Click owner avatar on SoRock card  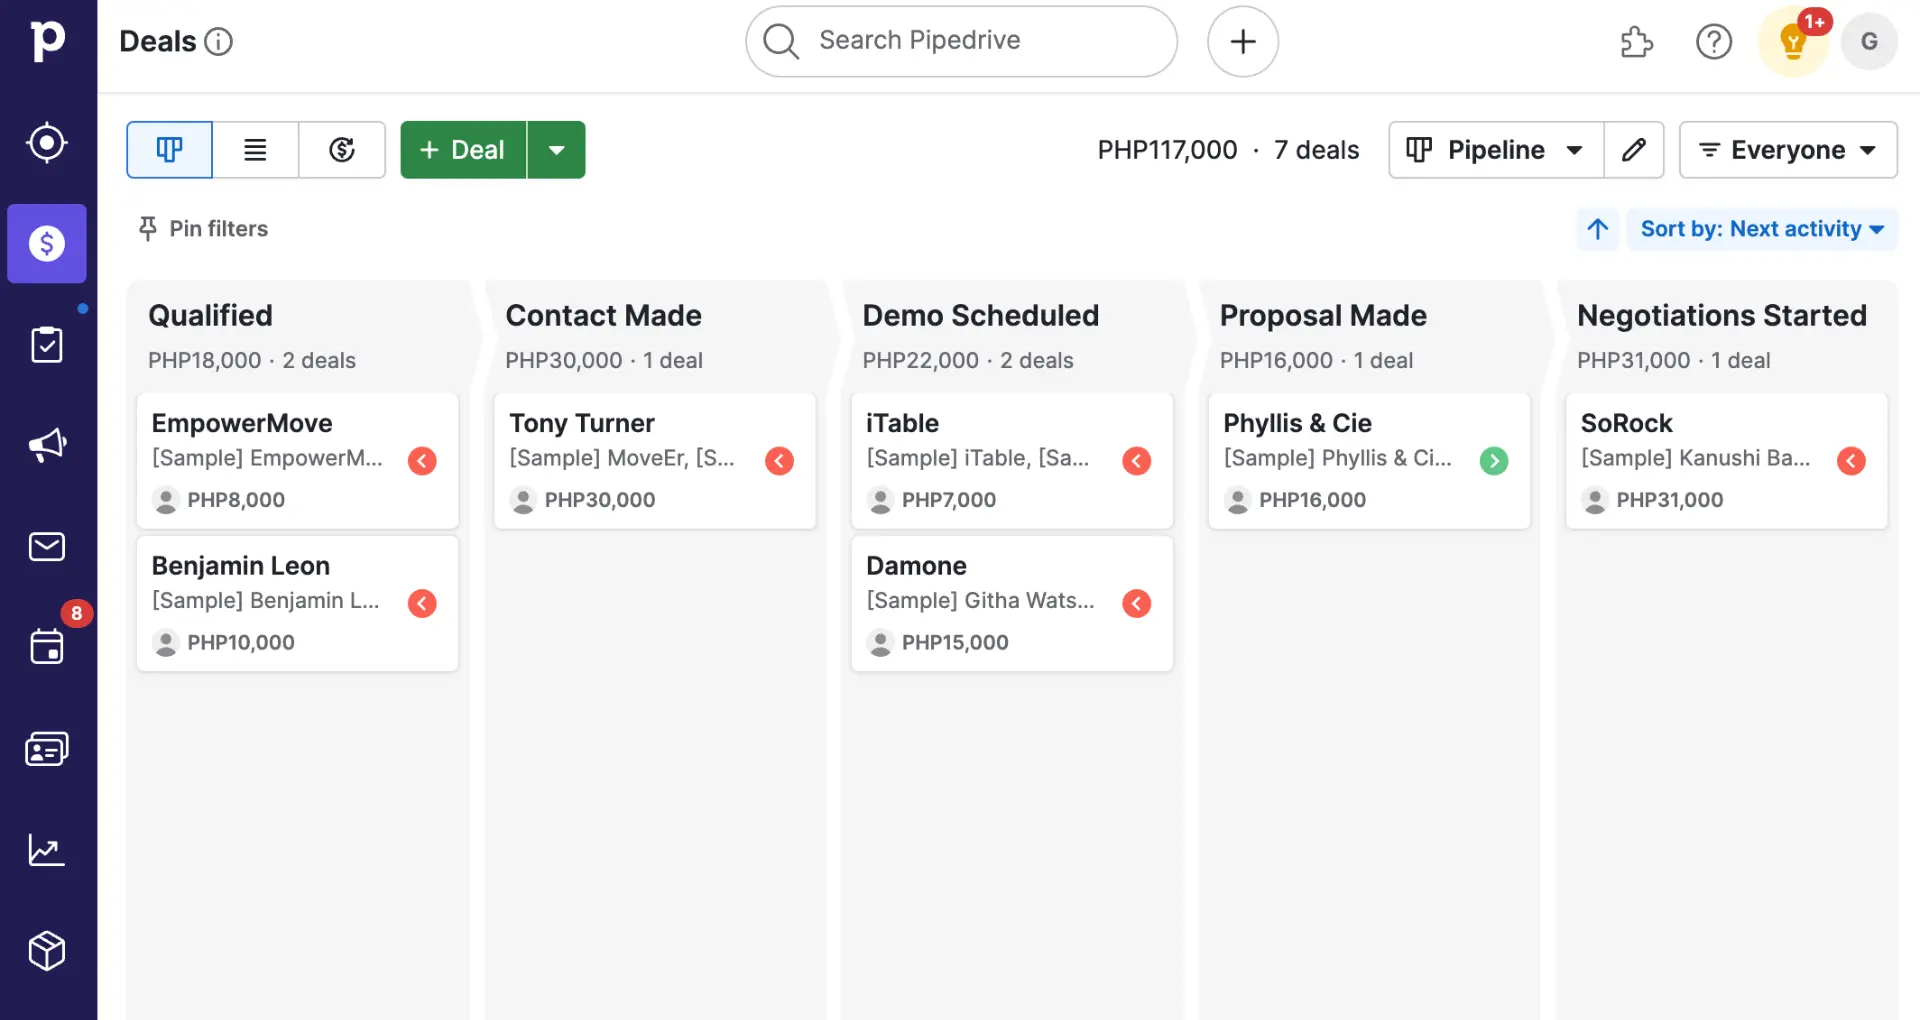click(1595, 500)
